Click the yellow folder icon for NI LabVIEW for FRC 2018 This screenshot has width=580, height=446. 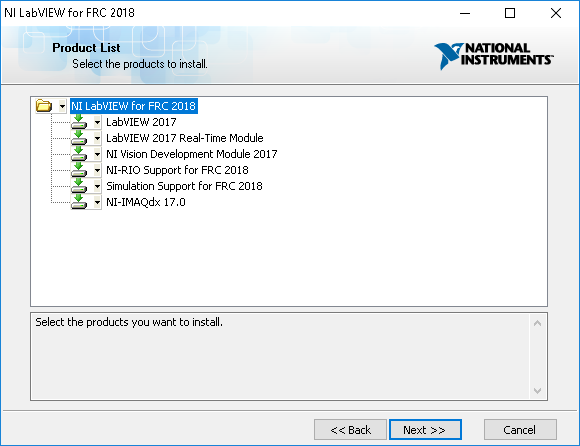(44, 106)
